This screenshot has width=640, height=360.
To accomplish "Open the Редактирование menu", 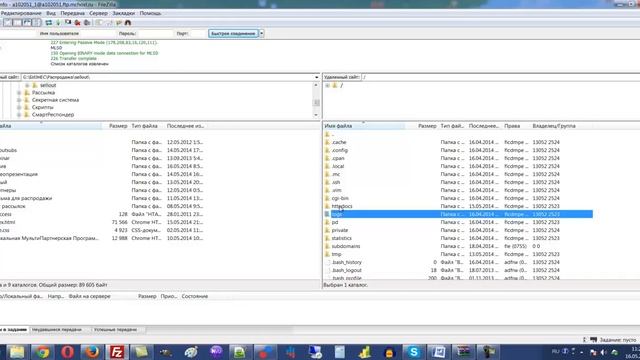I will [21, 13].
